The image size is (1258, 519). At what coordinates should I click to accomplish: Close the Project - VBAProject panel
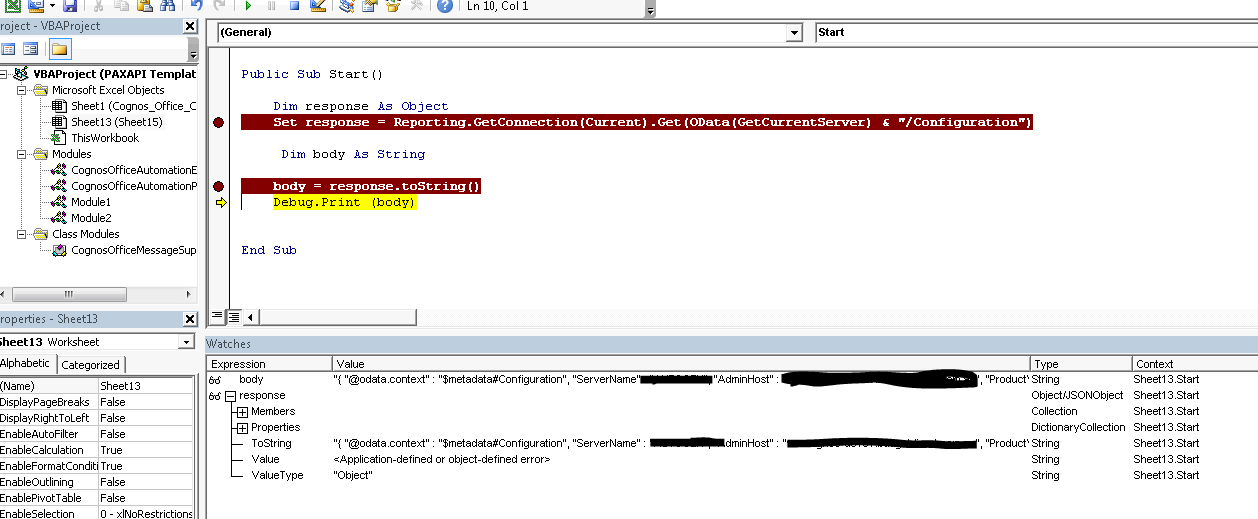(x=192, y=26)
